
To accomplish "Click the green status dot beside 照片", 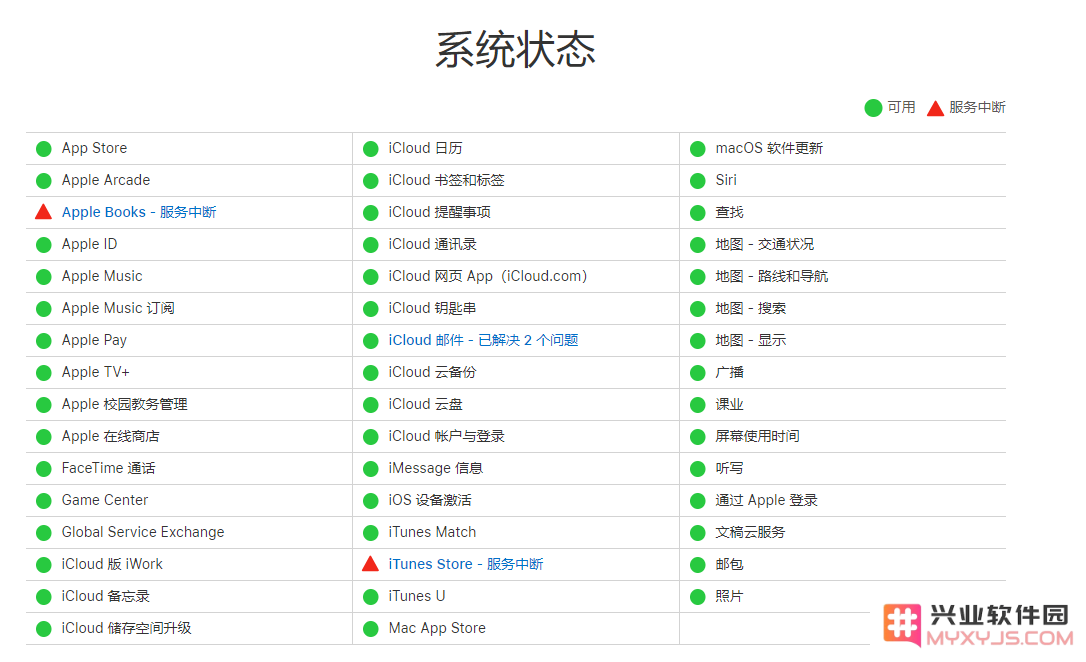I will [x=697, y=596].
